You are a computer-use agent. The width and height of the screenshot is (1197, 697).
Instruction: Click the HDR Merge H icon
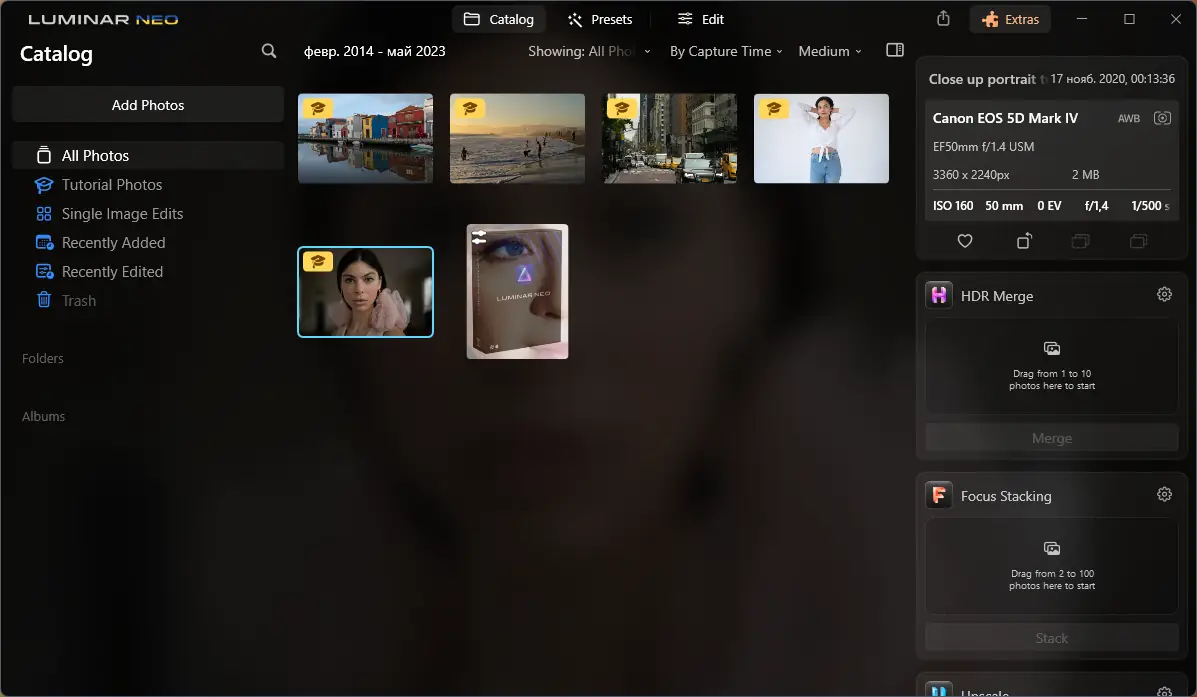click(939, 295)
